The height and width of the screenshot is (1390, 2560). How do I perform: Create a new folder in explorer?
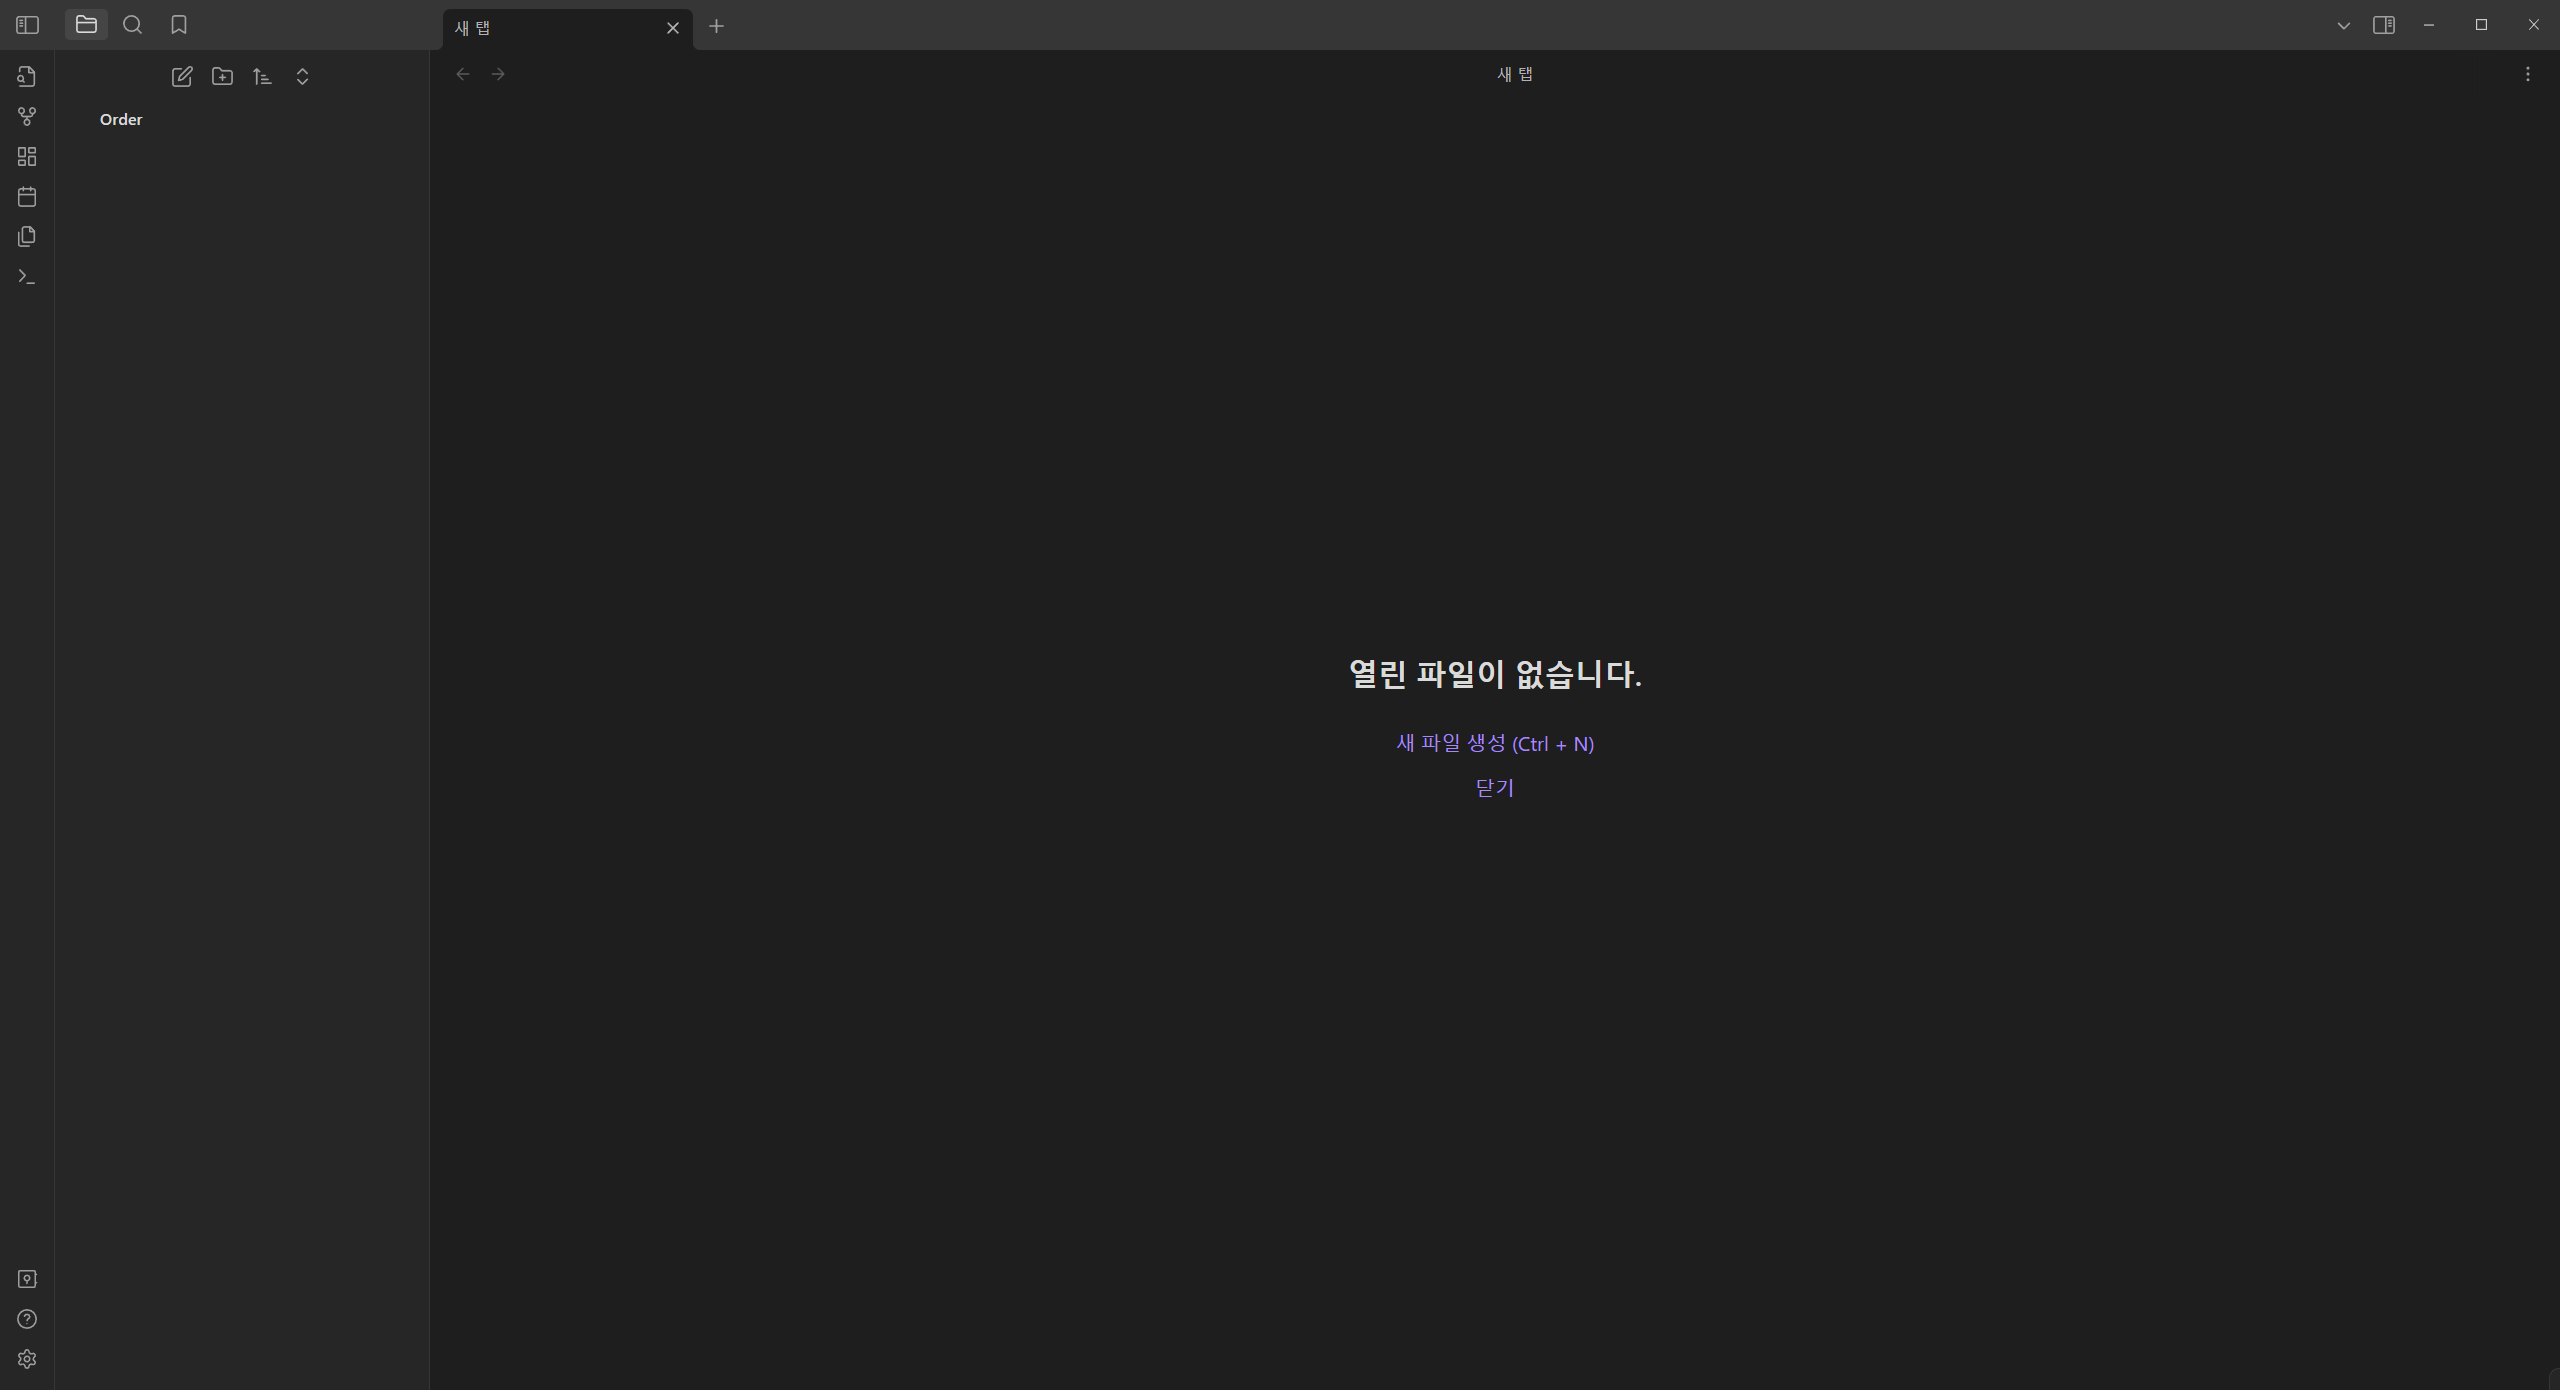[x=222, y=77]
